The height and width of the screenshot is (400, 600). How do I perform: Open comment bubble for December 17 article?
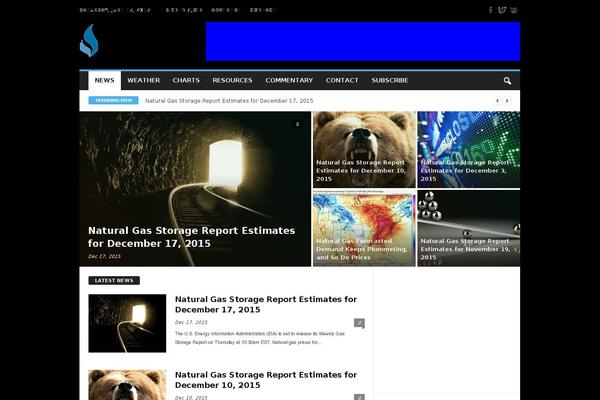point(359,323)
